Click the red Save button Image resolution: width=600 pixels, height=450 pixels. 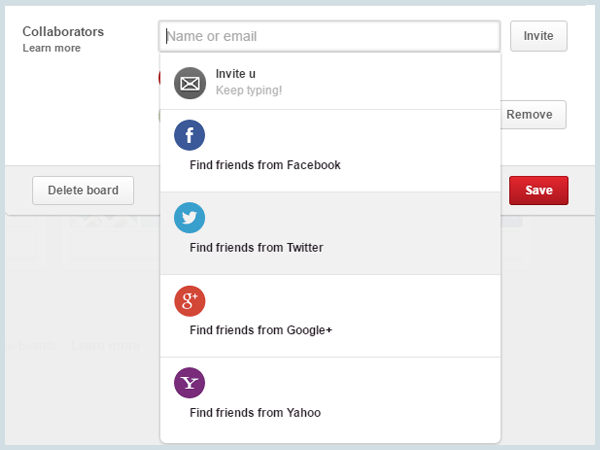coord(538,190)
